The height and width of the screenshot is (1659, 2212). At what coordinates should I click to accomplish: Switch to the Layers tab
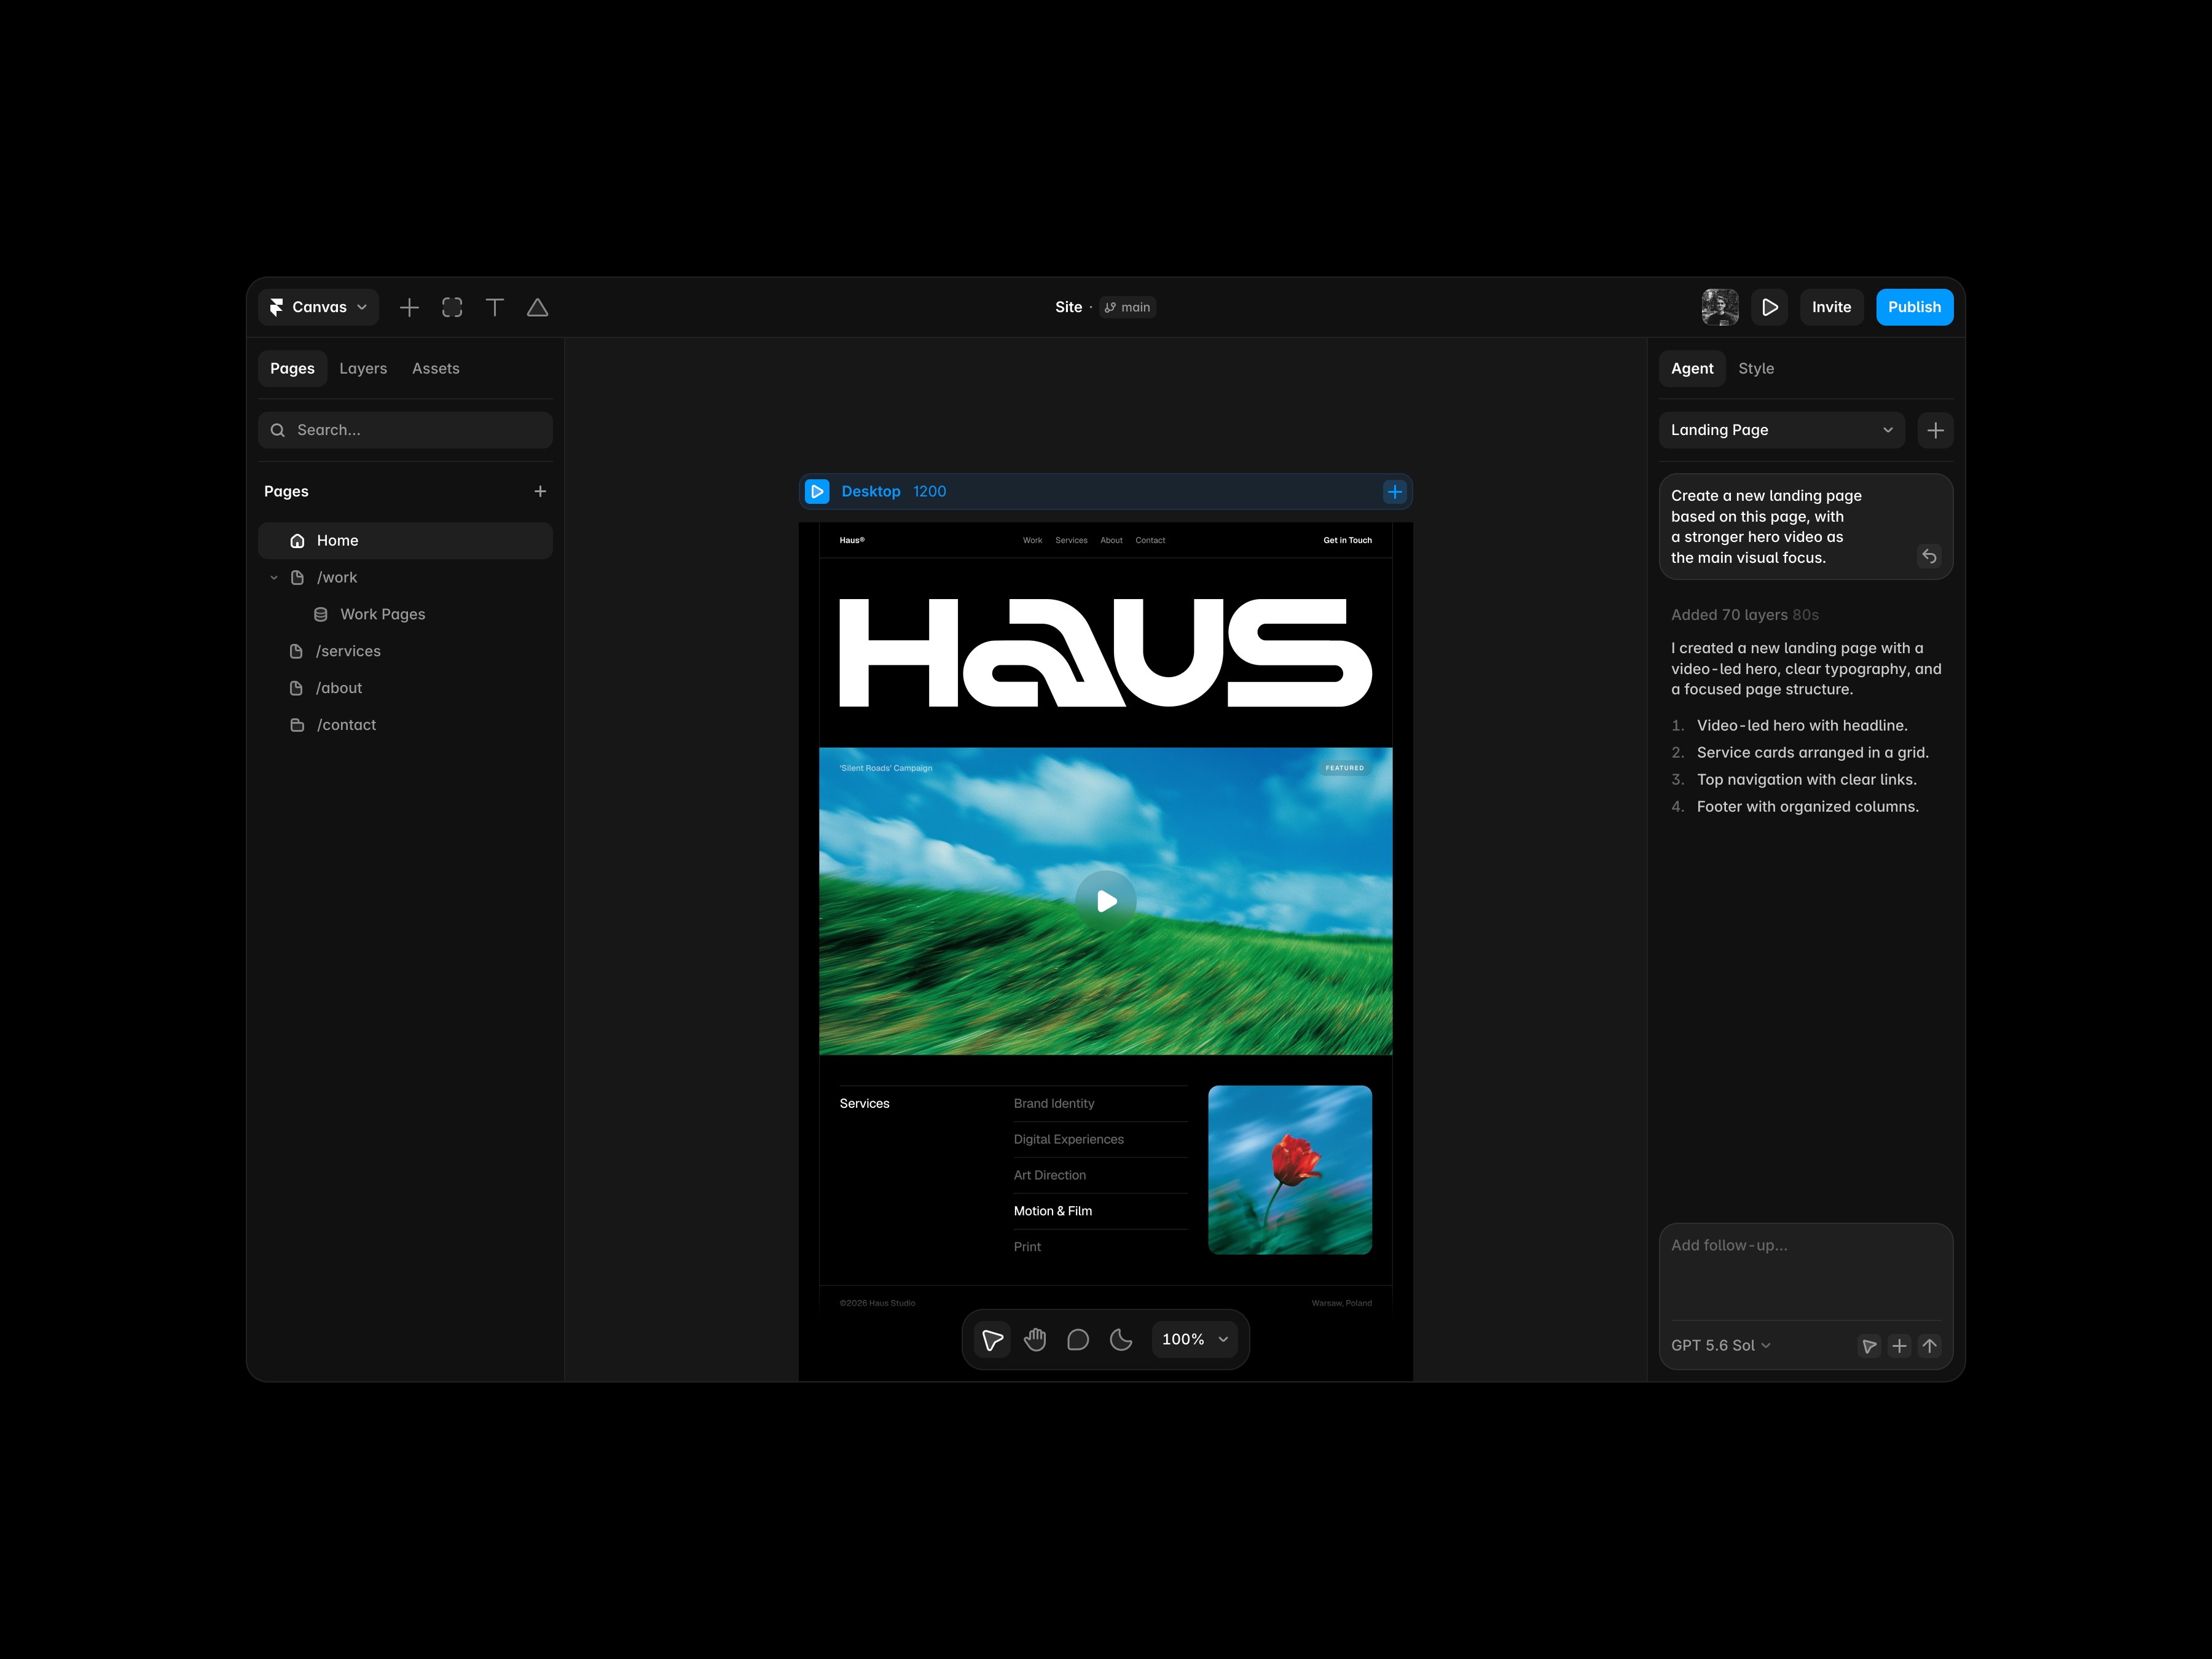[363, 368]
